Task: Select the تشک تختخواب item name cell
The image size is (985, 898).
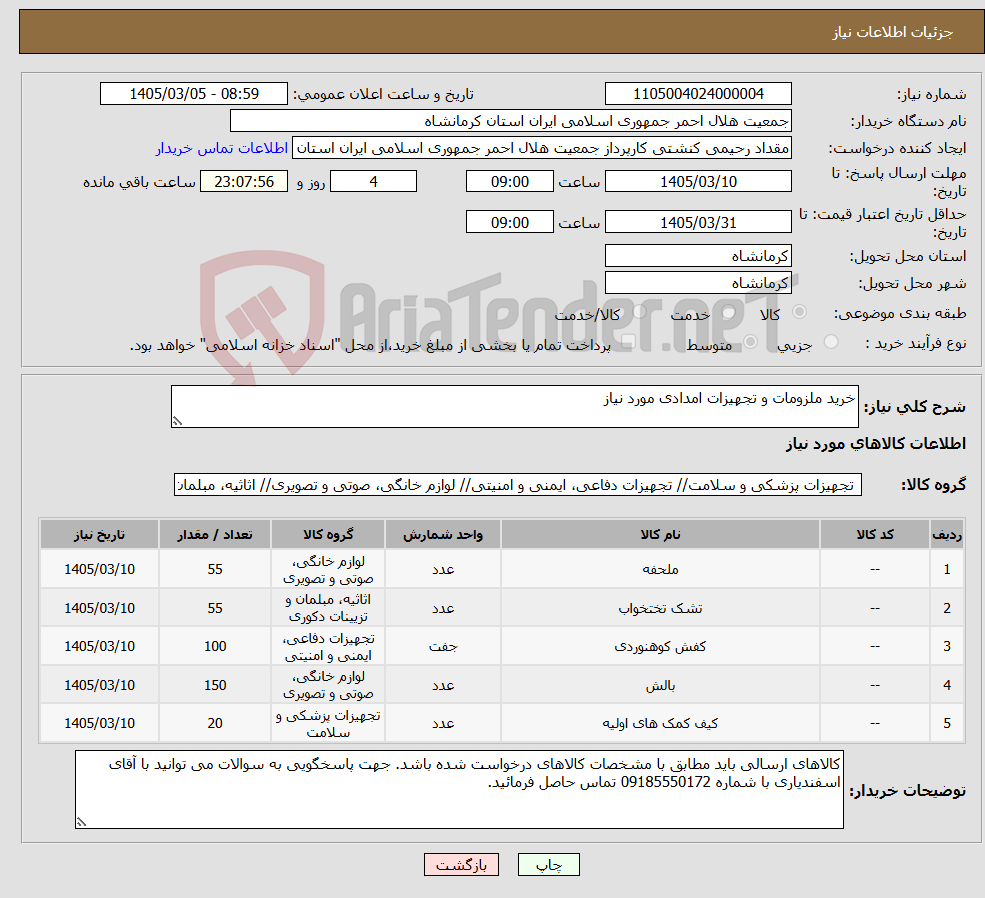Action: (x=660, y=608)
